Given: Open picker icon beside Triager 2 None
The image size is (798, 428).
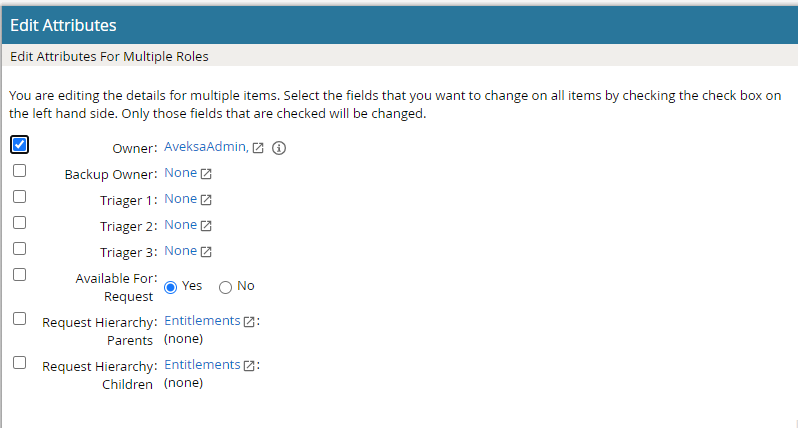Looking at the screenshot, I should tap(206, 226).
